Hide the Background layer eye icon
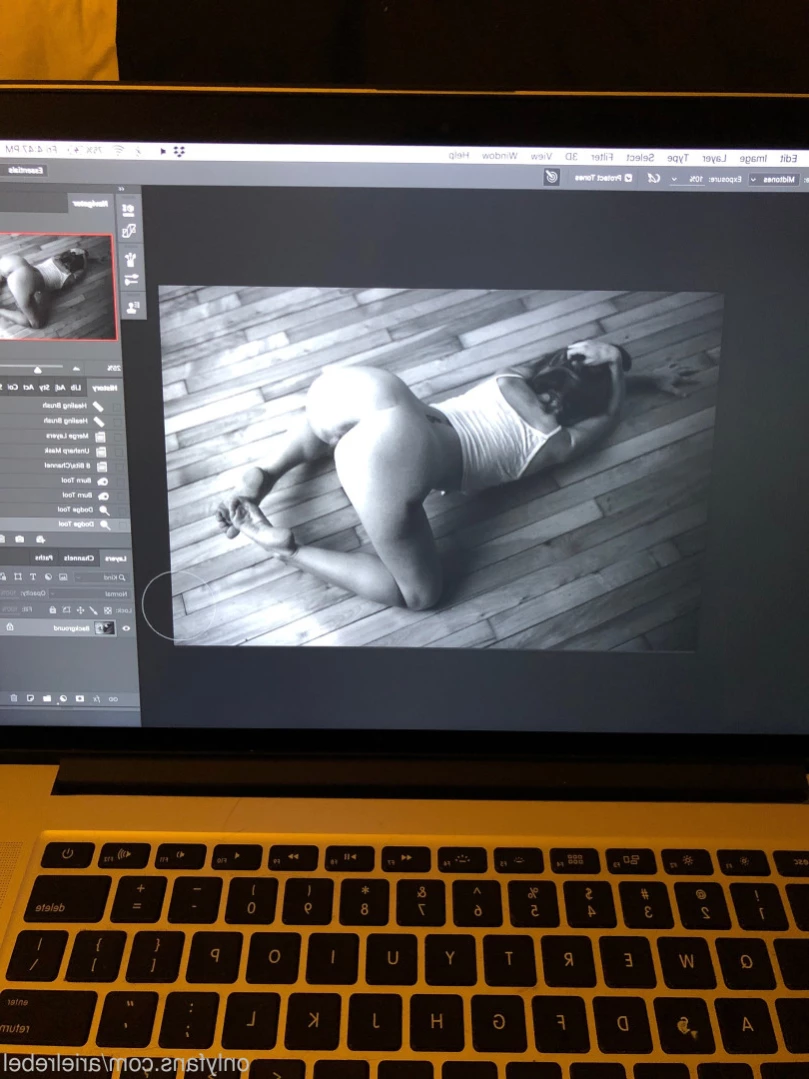This screenshot has width=809, height=1079. pyautogui.click(x=126, y=628)
